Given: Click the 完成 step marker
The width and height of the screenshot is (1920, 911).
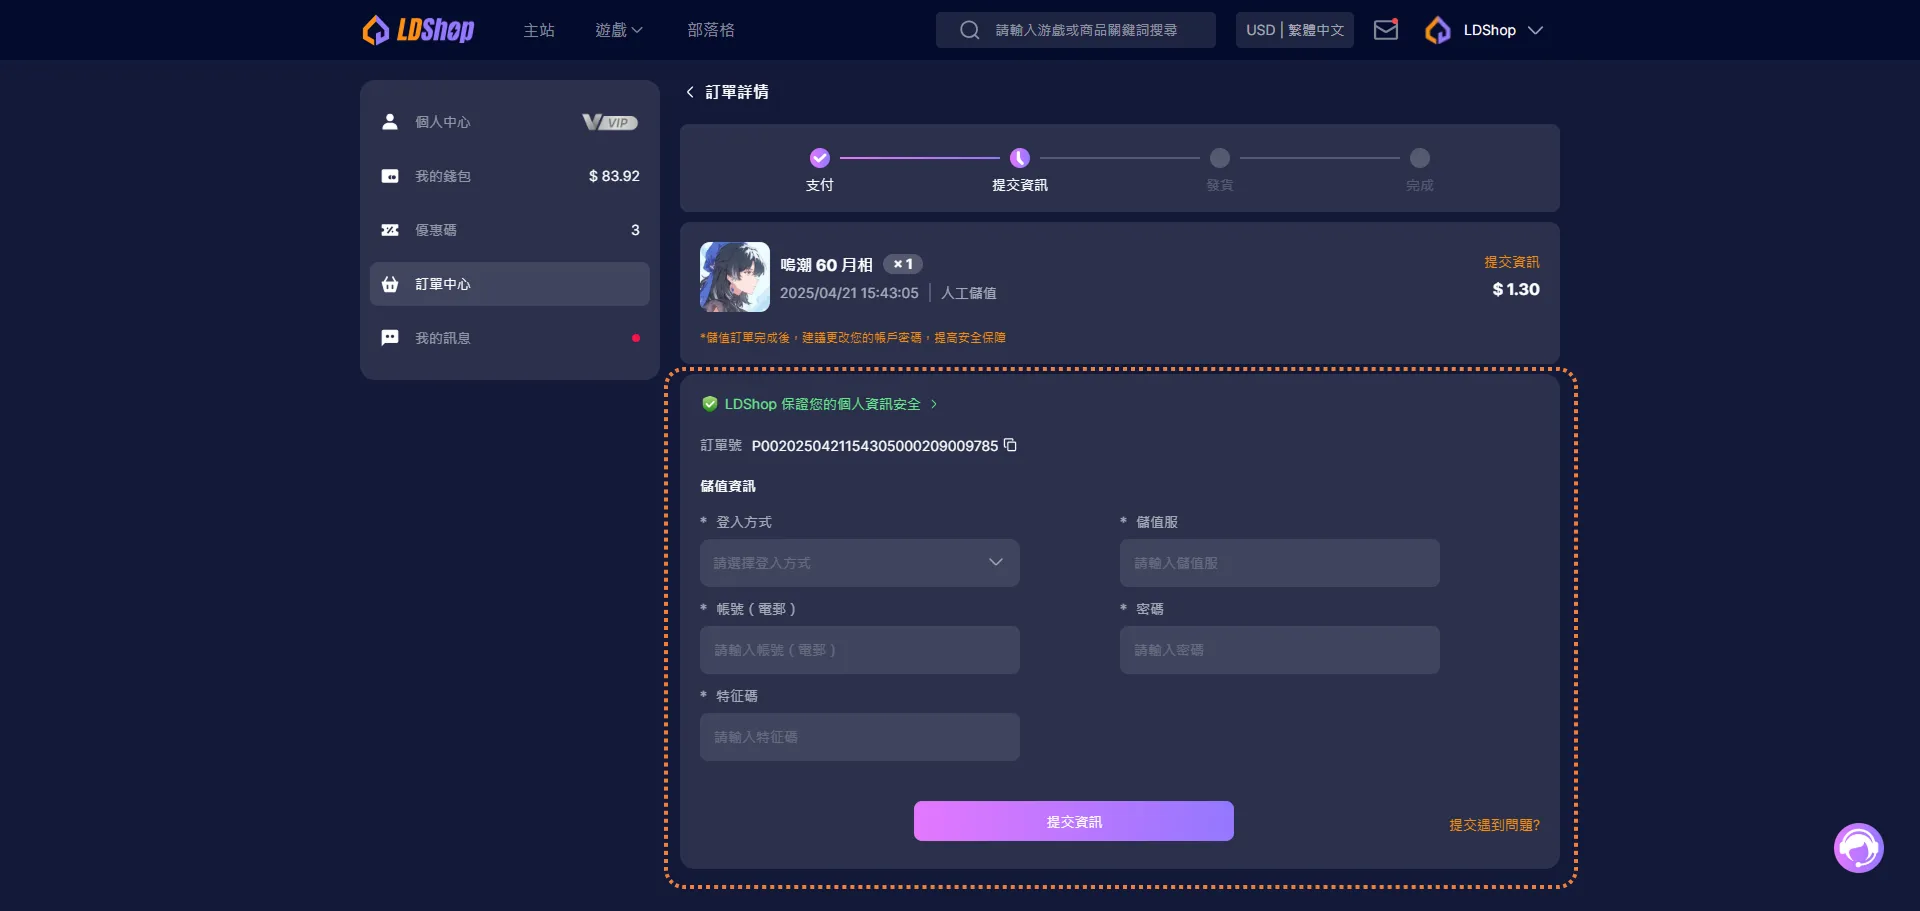Looking at the screenshot, I should [x=1420, y=158].
